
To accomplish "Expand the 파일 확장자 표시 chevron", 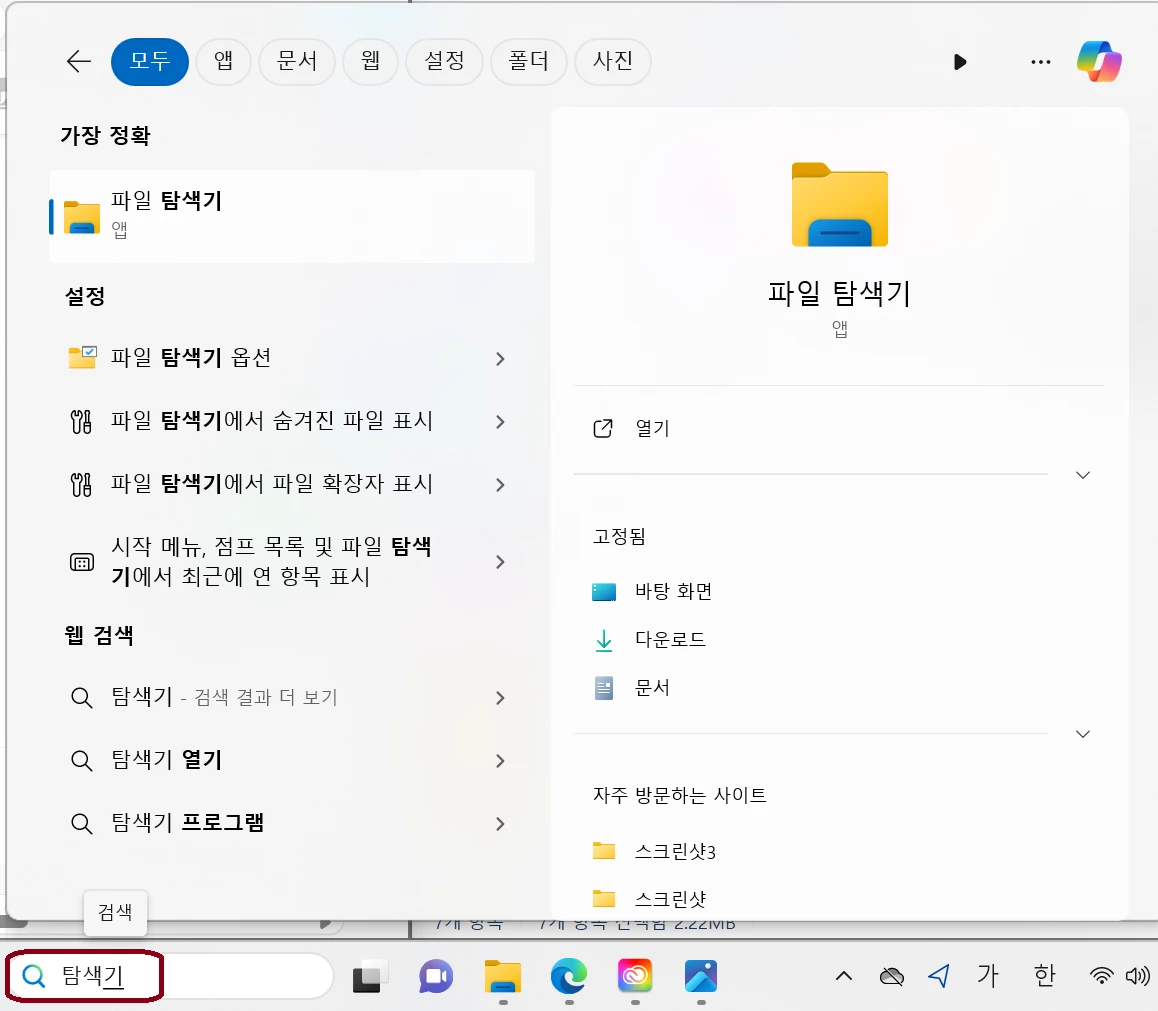I will (x=500, y=485).
